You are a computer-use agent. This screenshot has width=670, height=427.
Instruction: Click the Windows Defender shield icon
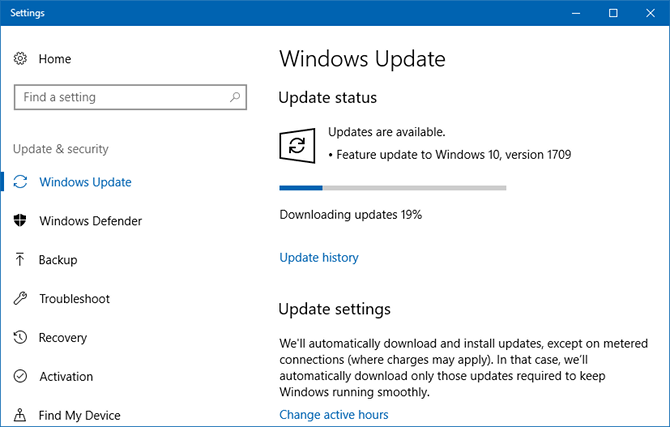pos(20,221)
